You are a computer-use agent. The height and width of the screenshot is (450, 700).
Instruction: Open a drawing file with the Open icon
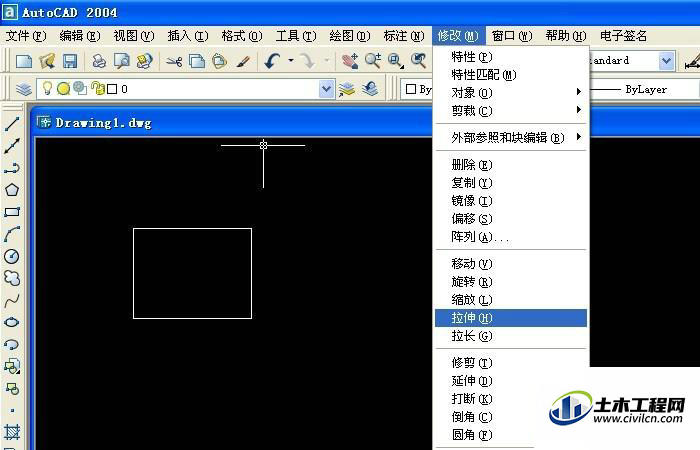[47, 61]
